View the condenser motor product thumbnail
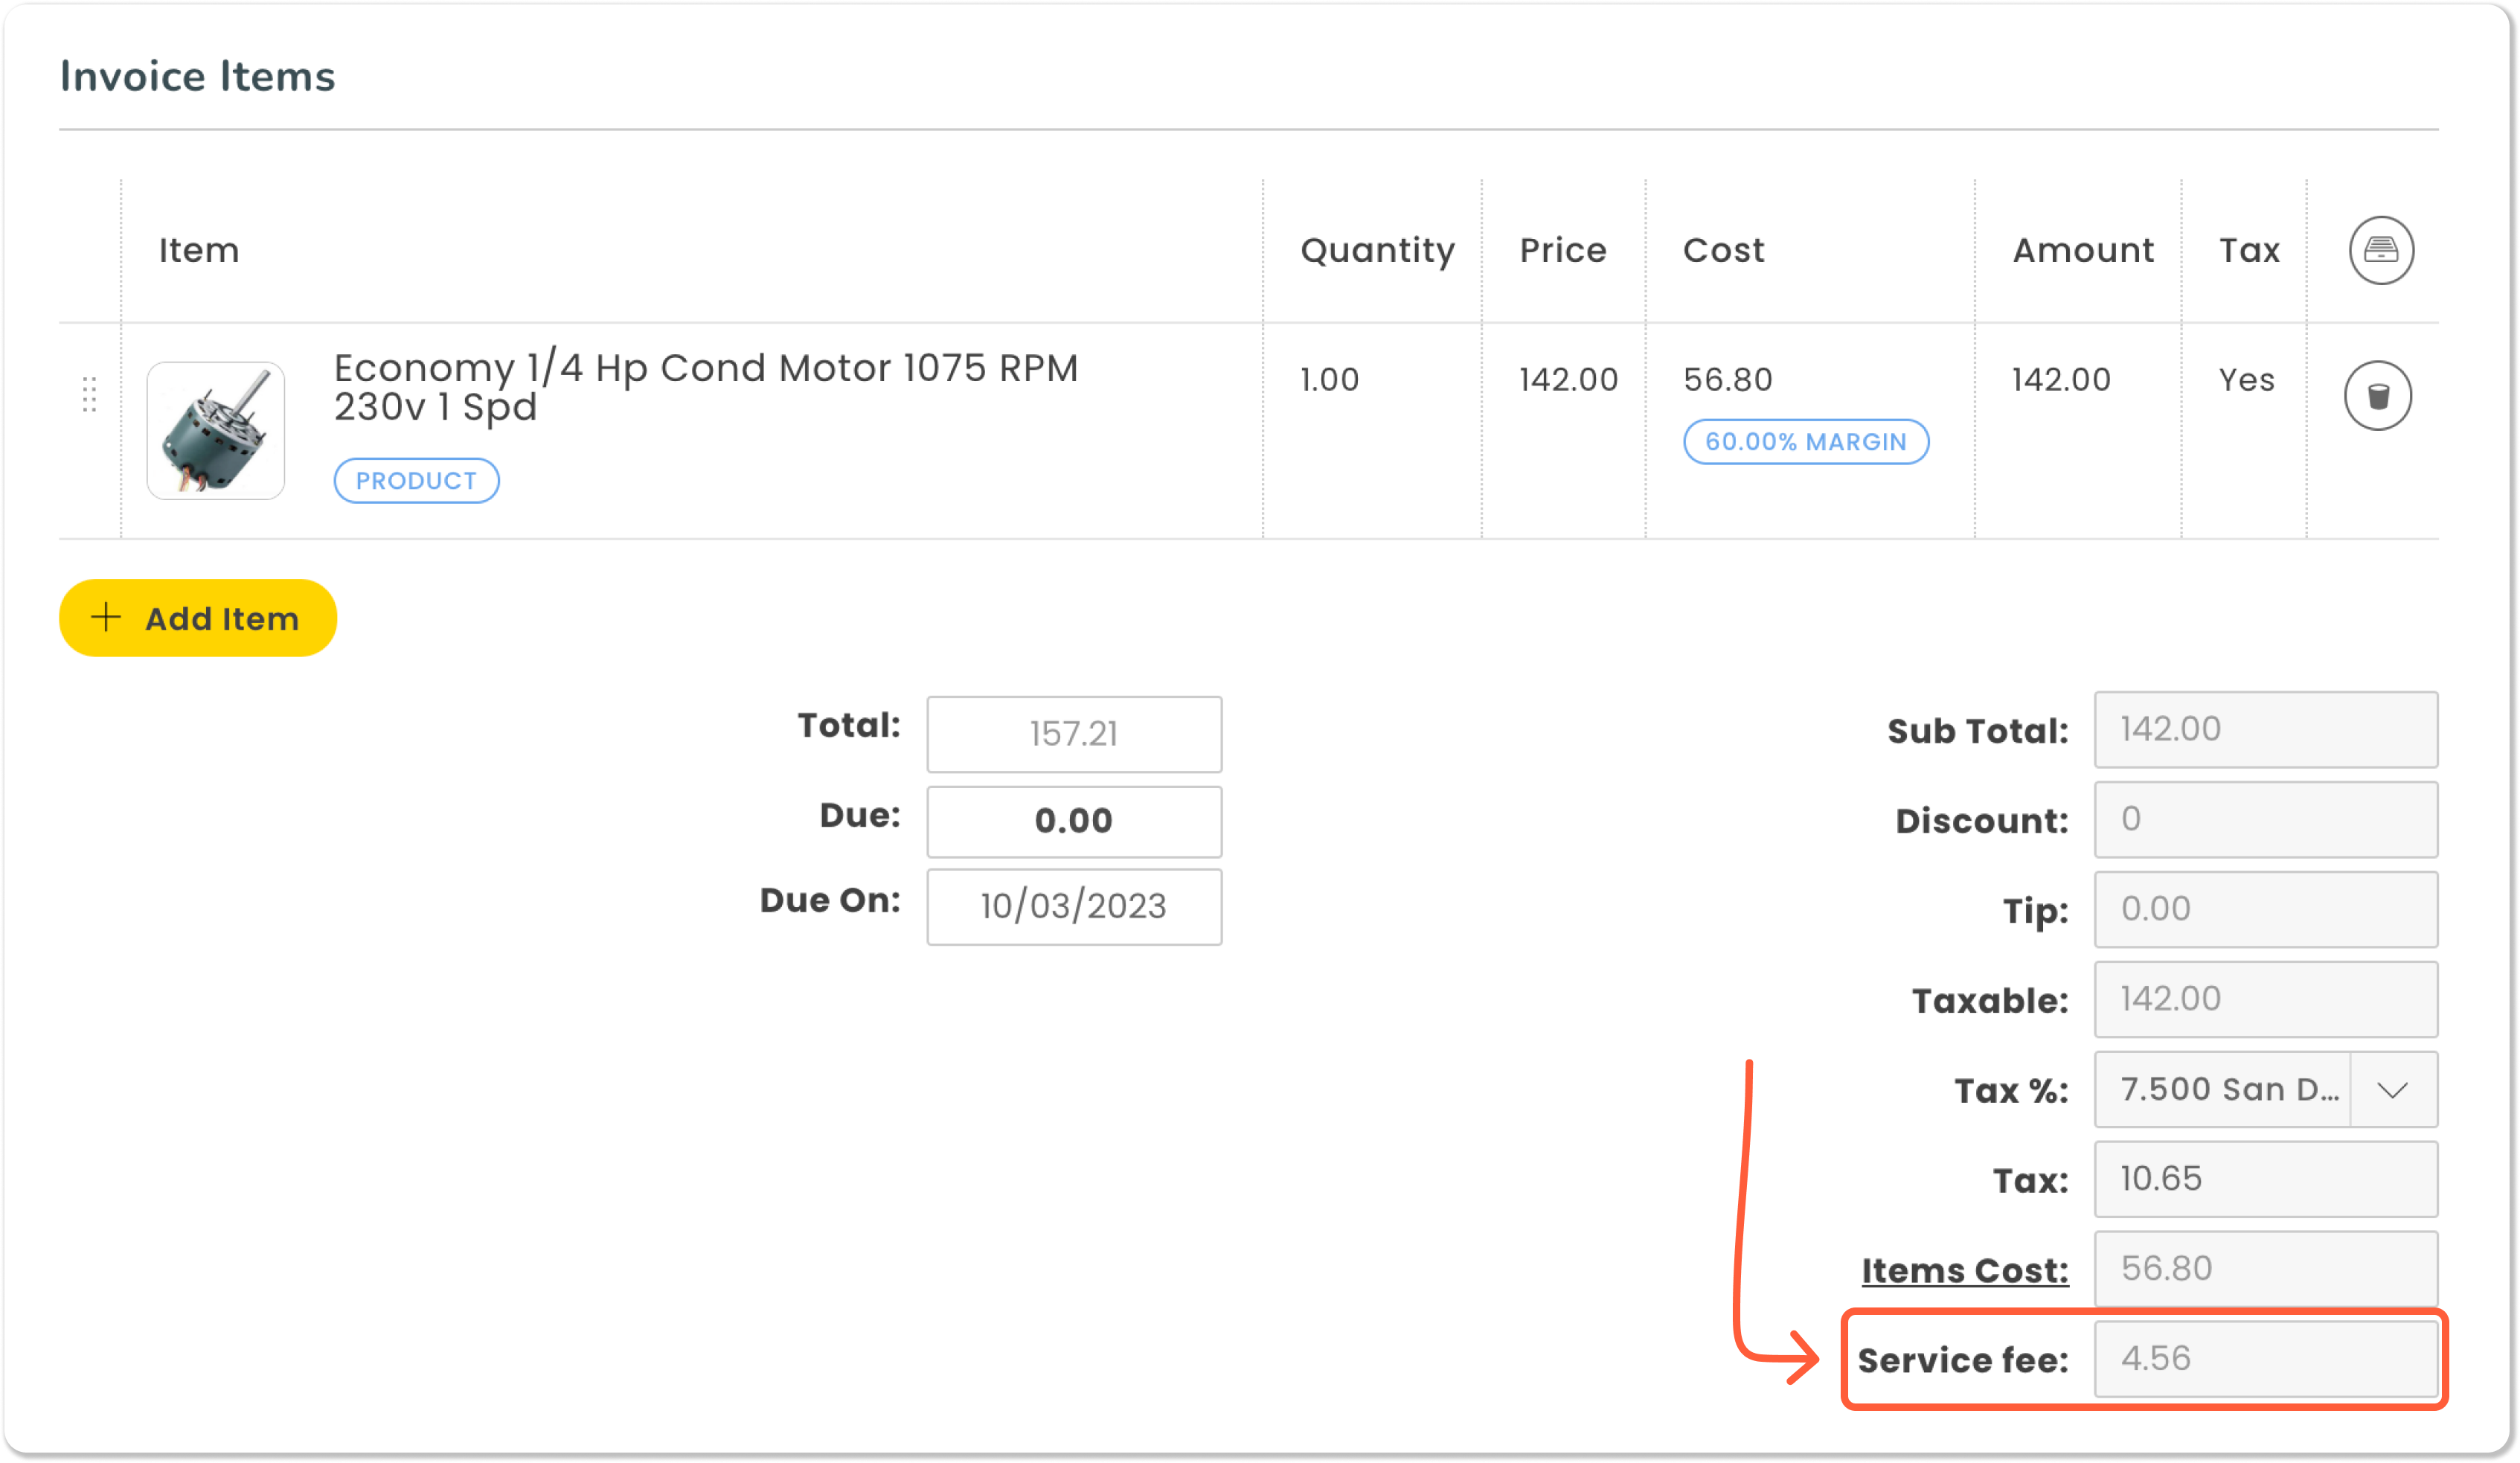Image resolution: width=2520 pixels, height=1463 pixels. click(x=215, y=430)
